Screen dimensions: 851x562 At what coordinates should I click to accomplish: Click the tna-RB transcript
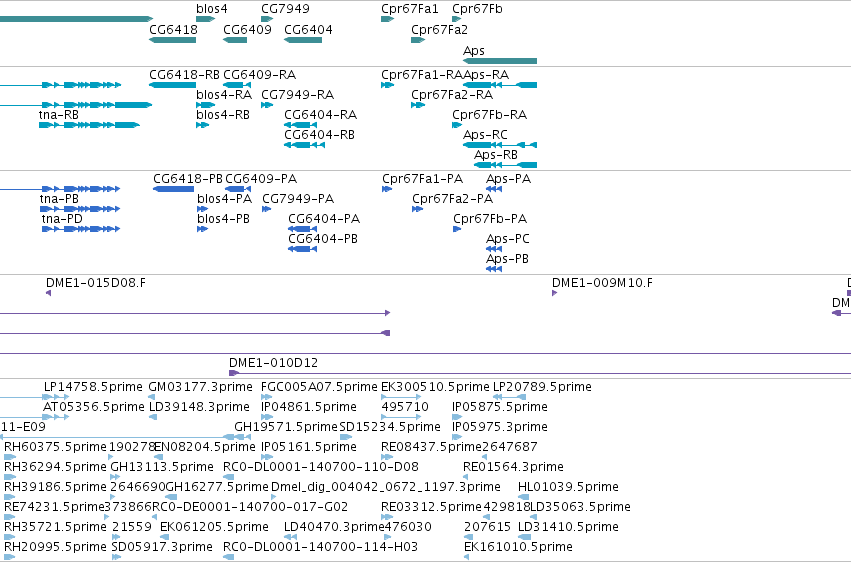click(89, 125)
